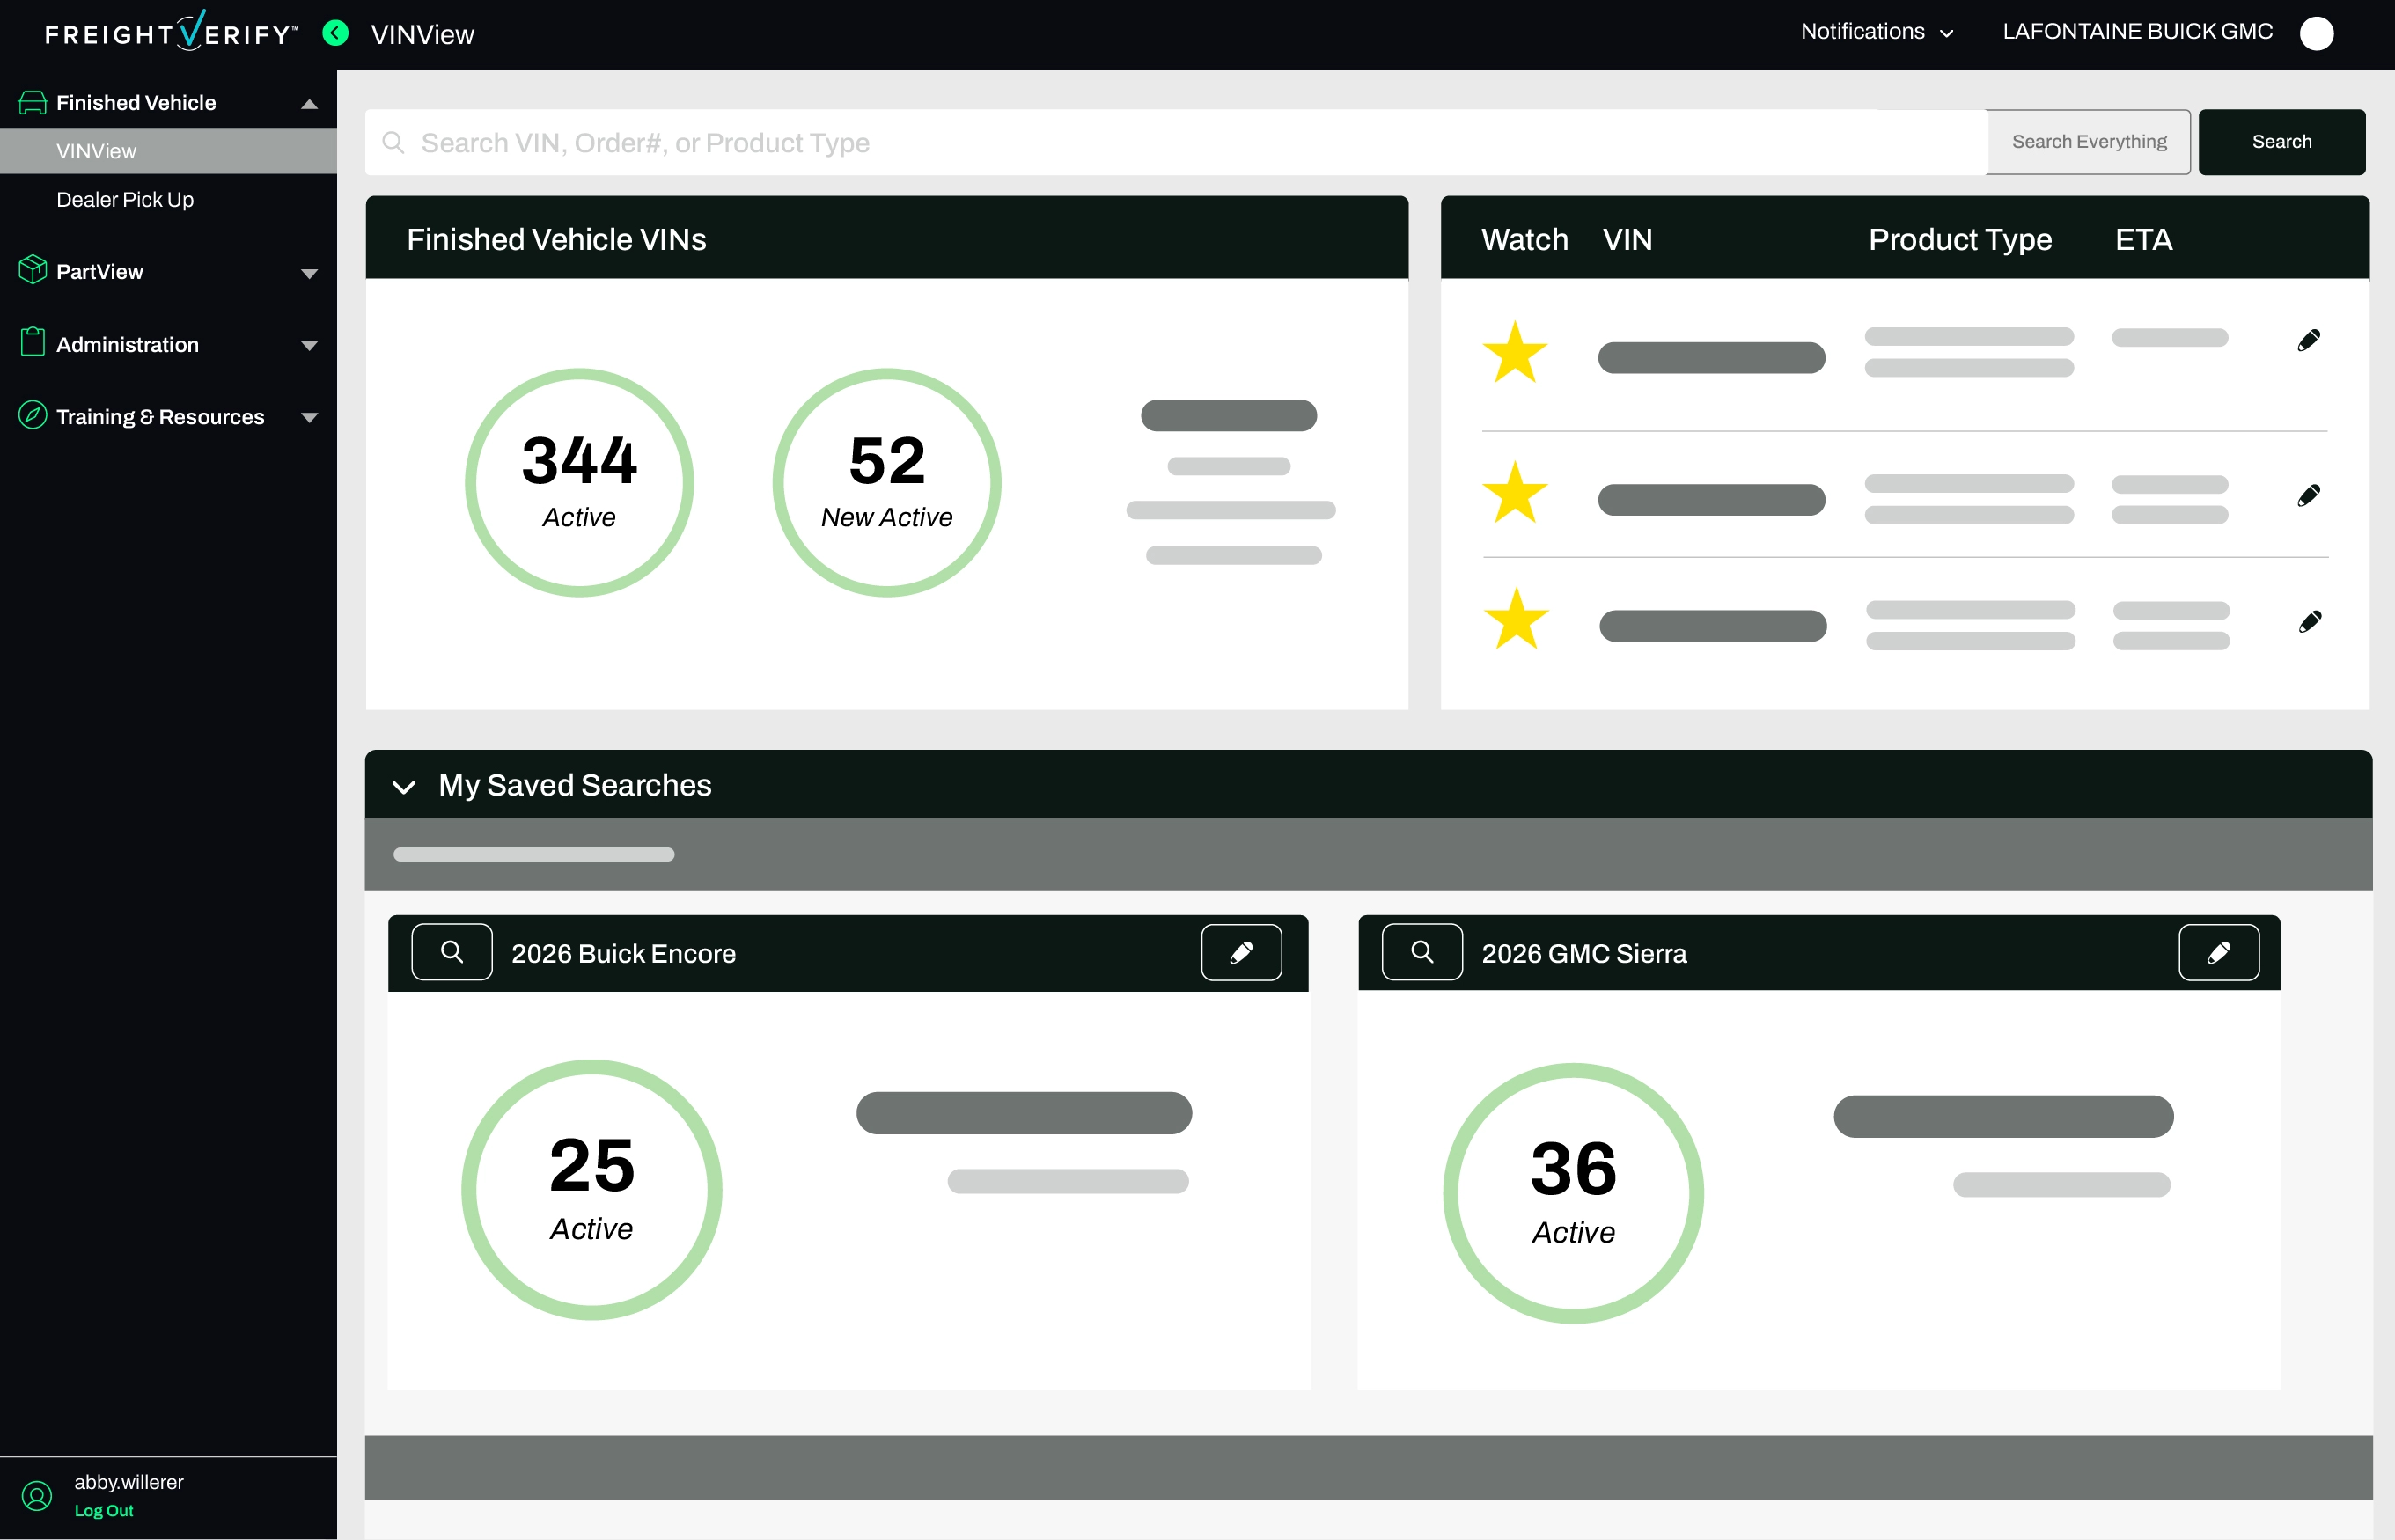Click the edit pencil on 2026 Buick Encore card
The height and width of the screenshot is (1540, 2395).
pos(1241,952)
